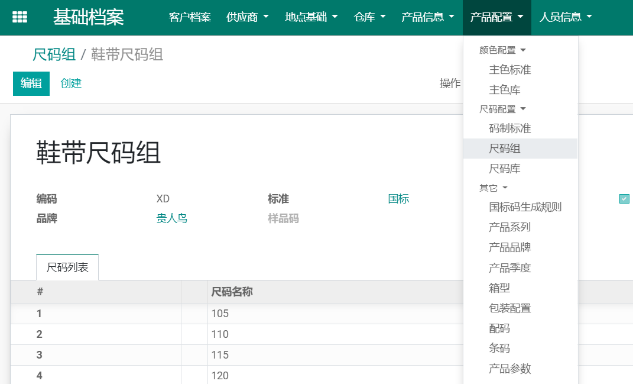
Task: Collapse the 尺码配置 section header
Action: 502,109
